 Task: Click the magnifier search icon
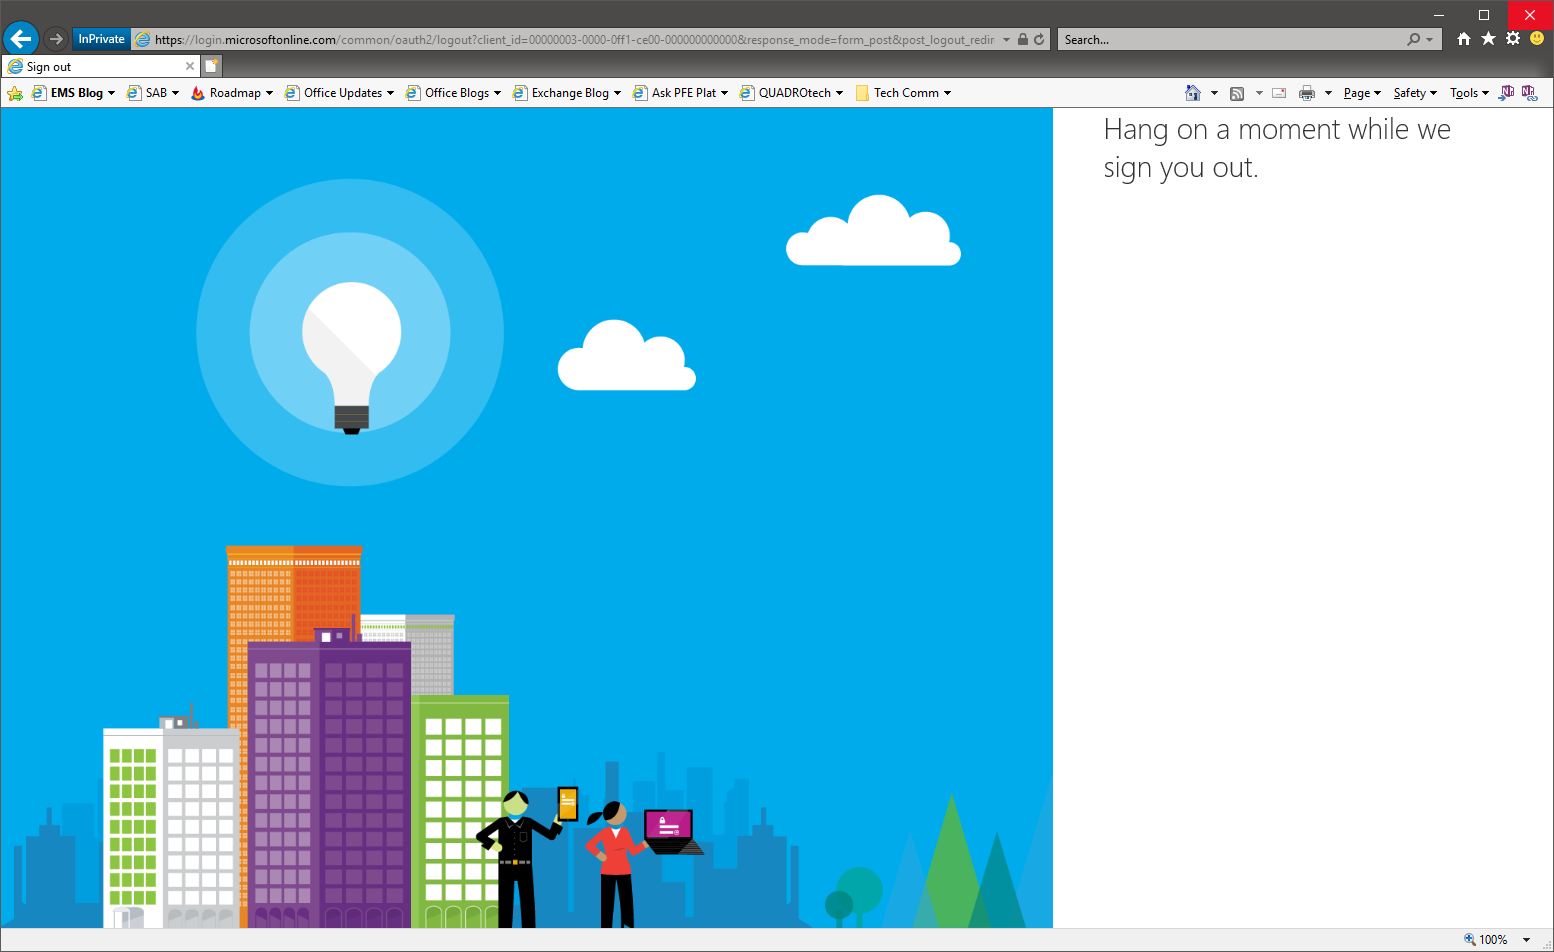tap(1413, 40)
